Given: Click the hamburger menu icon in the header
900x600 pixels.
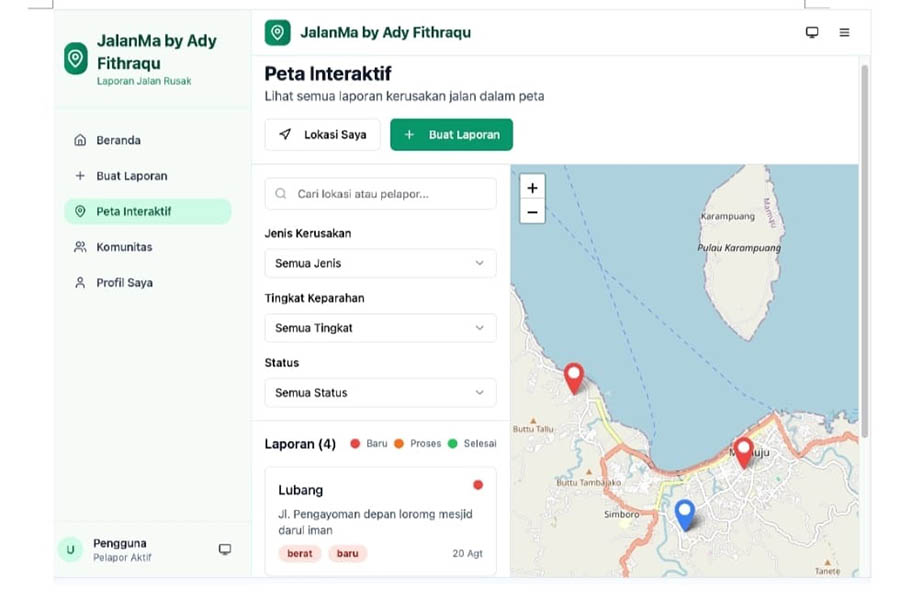Looking at the screenshot, I should 844,33.
